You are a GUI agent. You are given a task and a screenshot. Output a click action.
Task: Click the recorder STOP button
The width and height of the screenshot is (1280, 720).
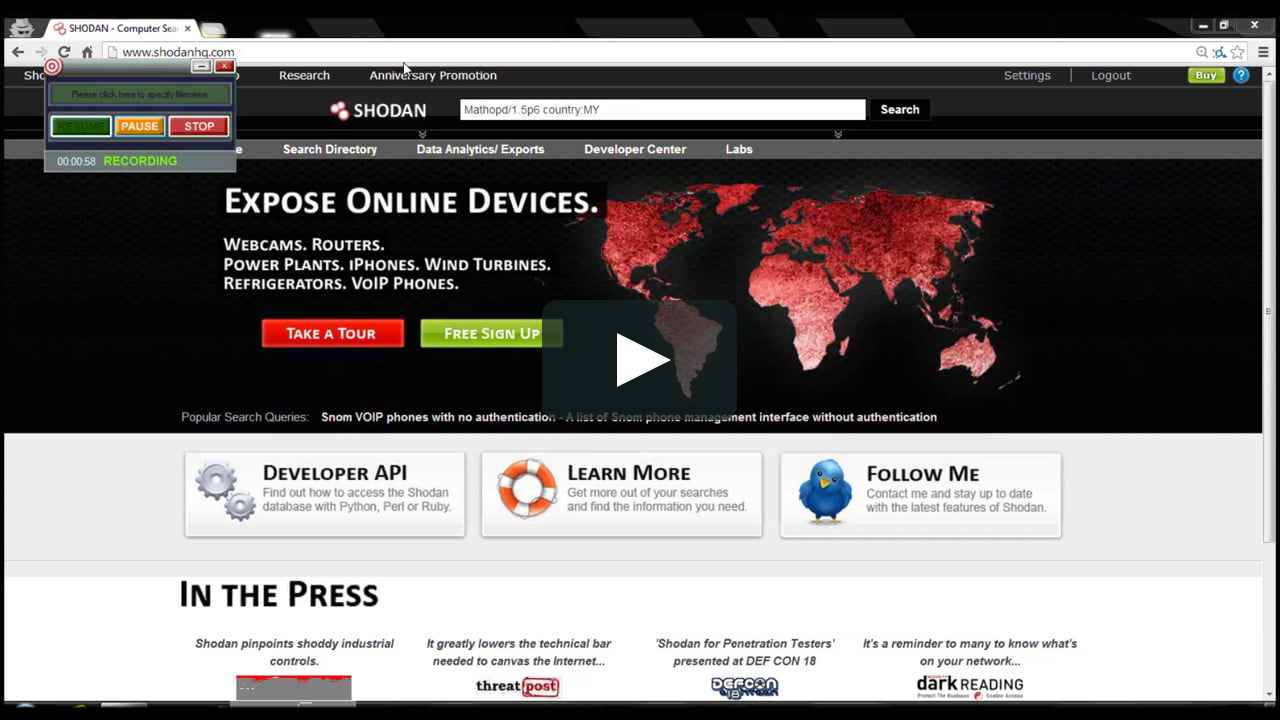pos(199,126)
